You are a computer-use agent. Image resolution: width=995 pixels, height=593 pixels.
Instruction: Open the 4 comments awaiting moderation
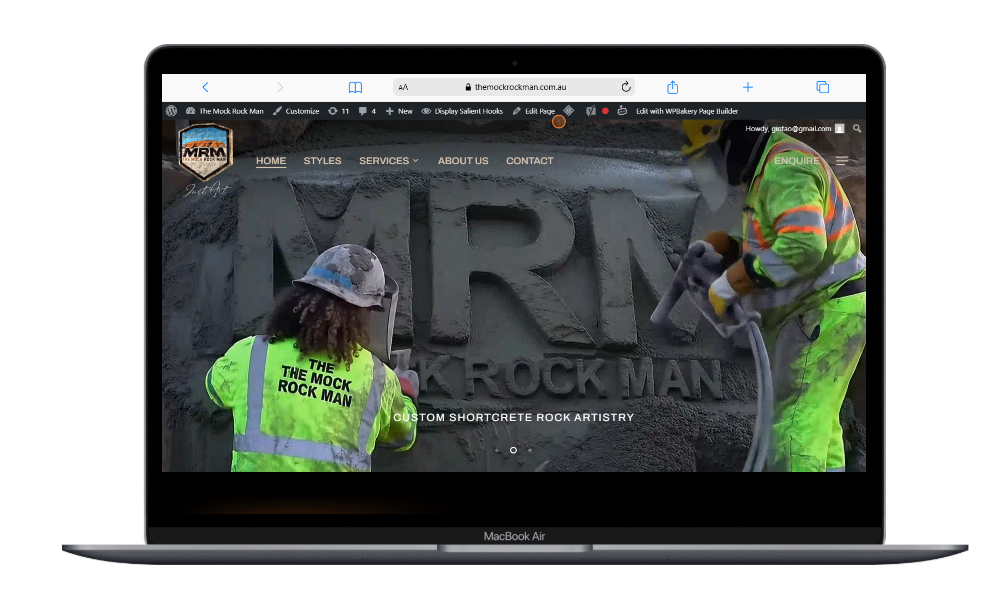click(x=367, y=111)
